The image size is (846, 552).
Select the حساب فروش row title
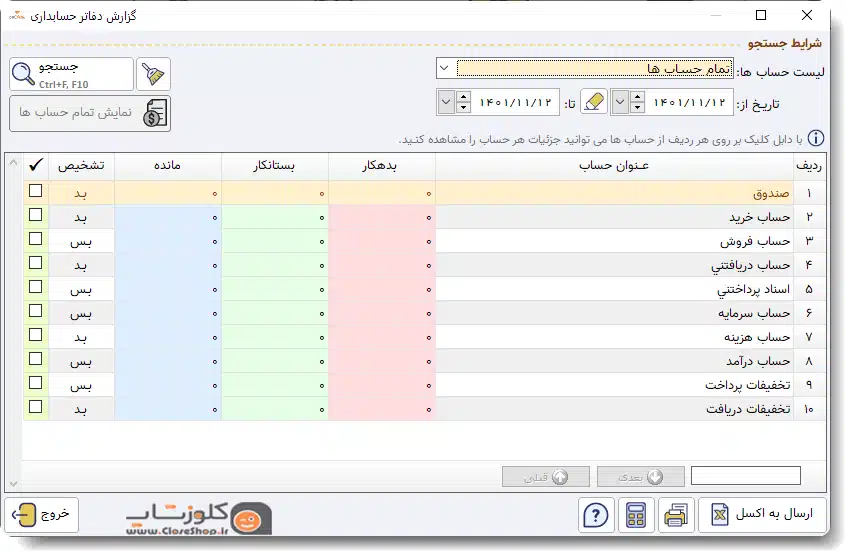pyautogui.click(x=755, y=241)
